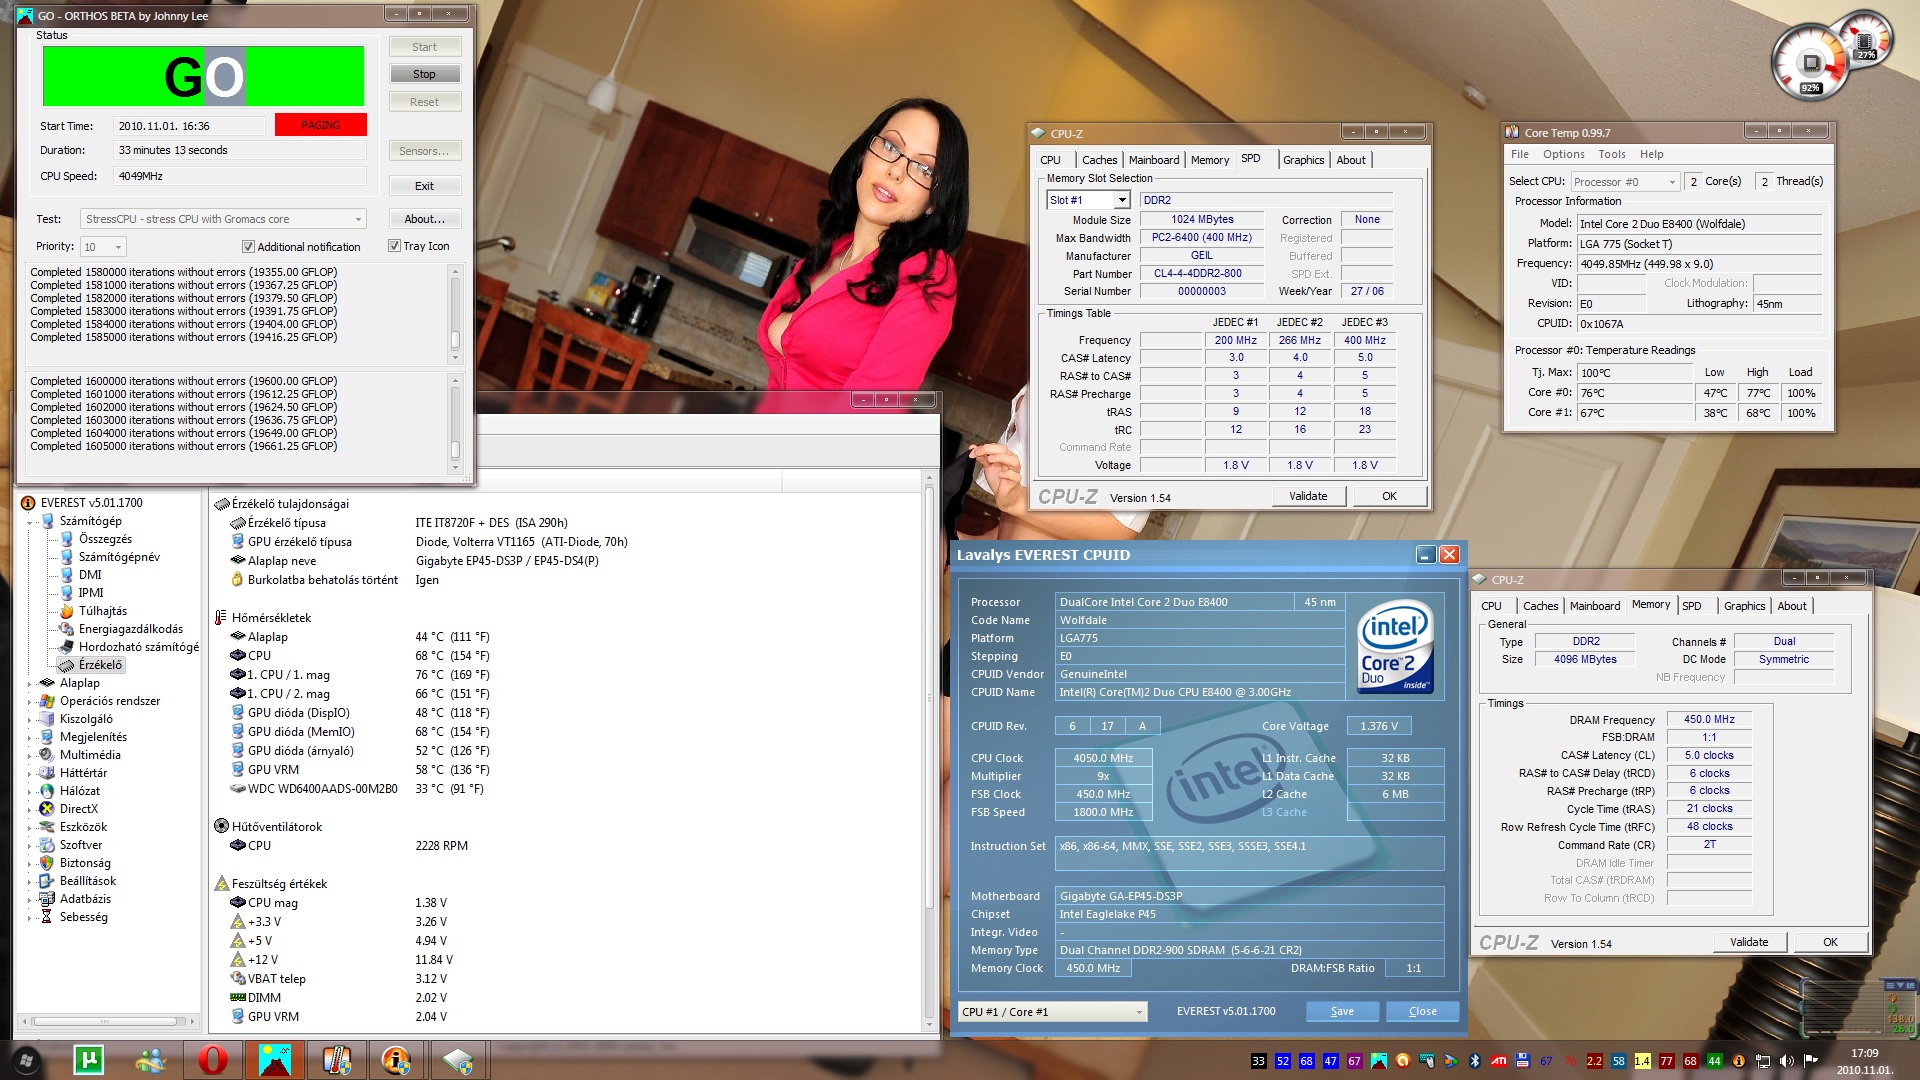Click the blue floppy disk tray icon

tap(1522, 1061)
